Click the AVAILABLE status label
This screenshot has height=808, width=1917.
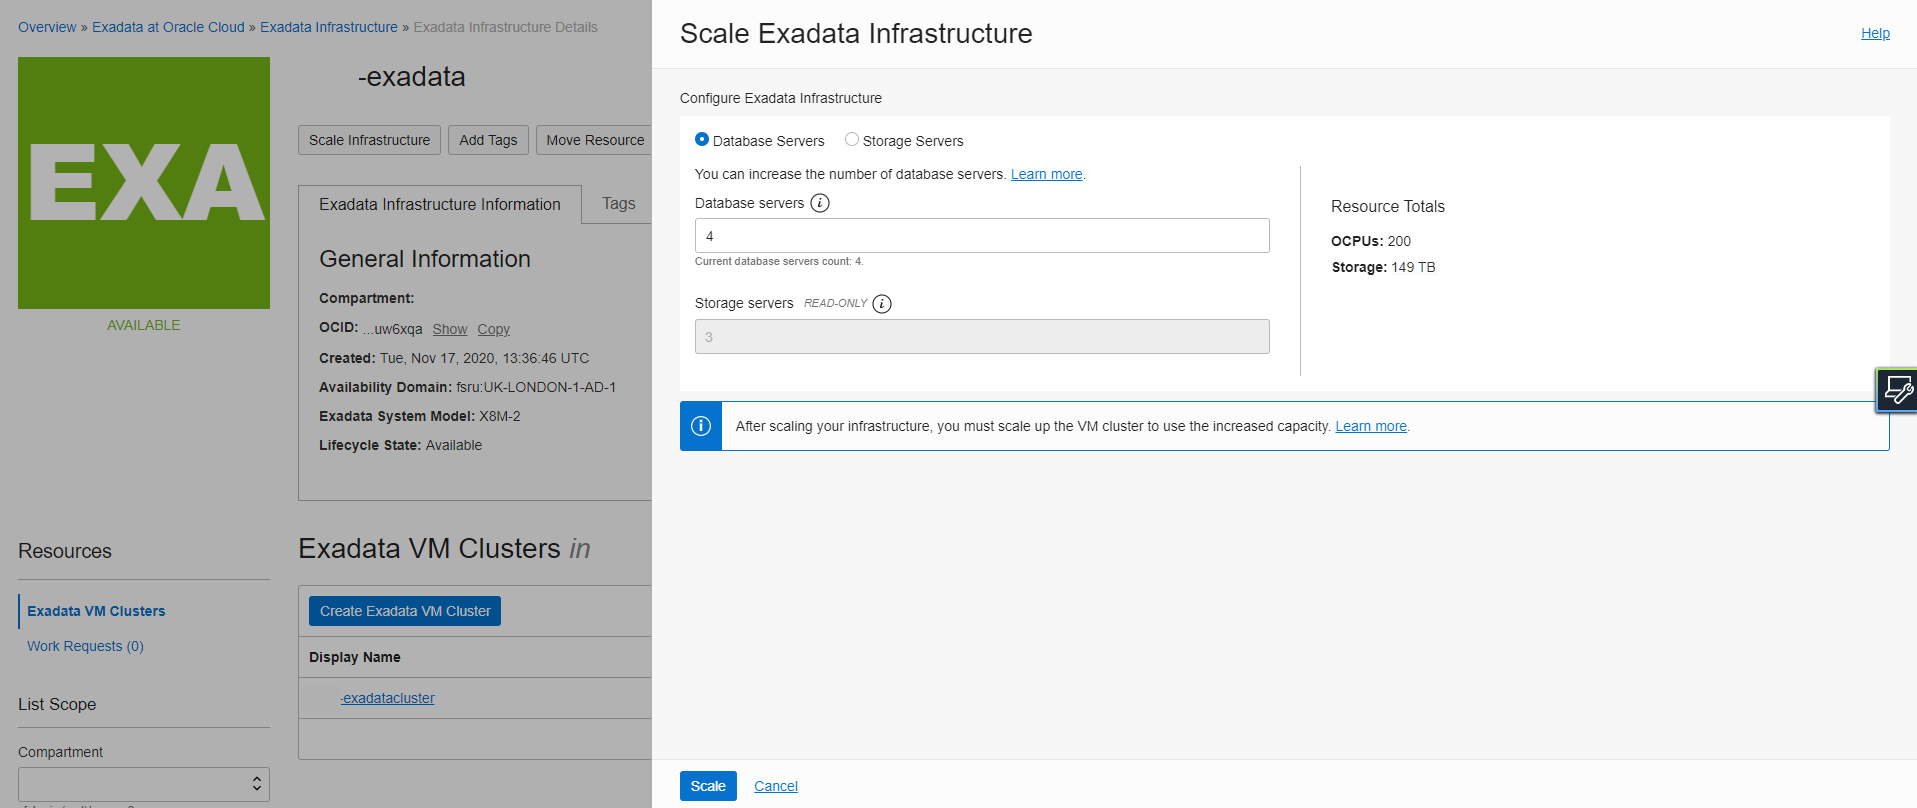144,325
